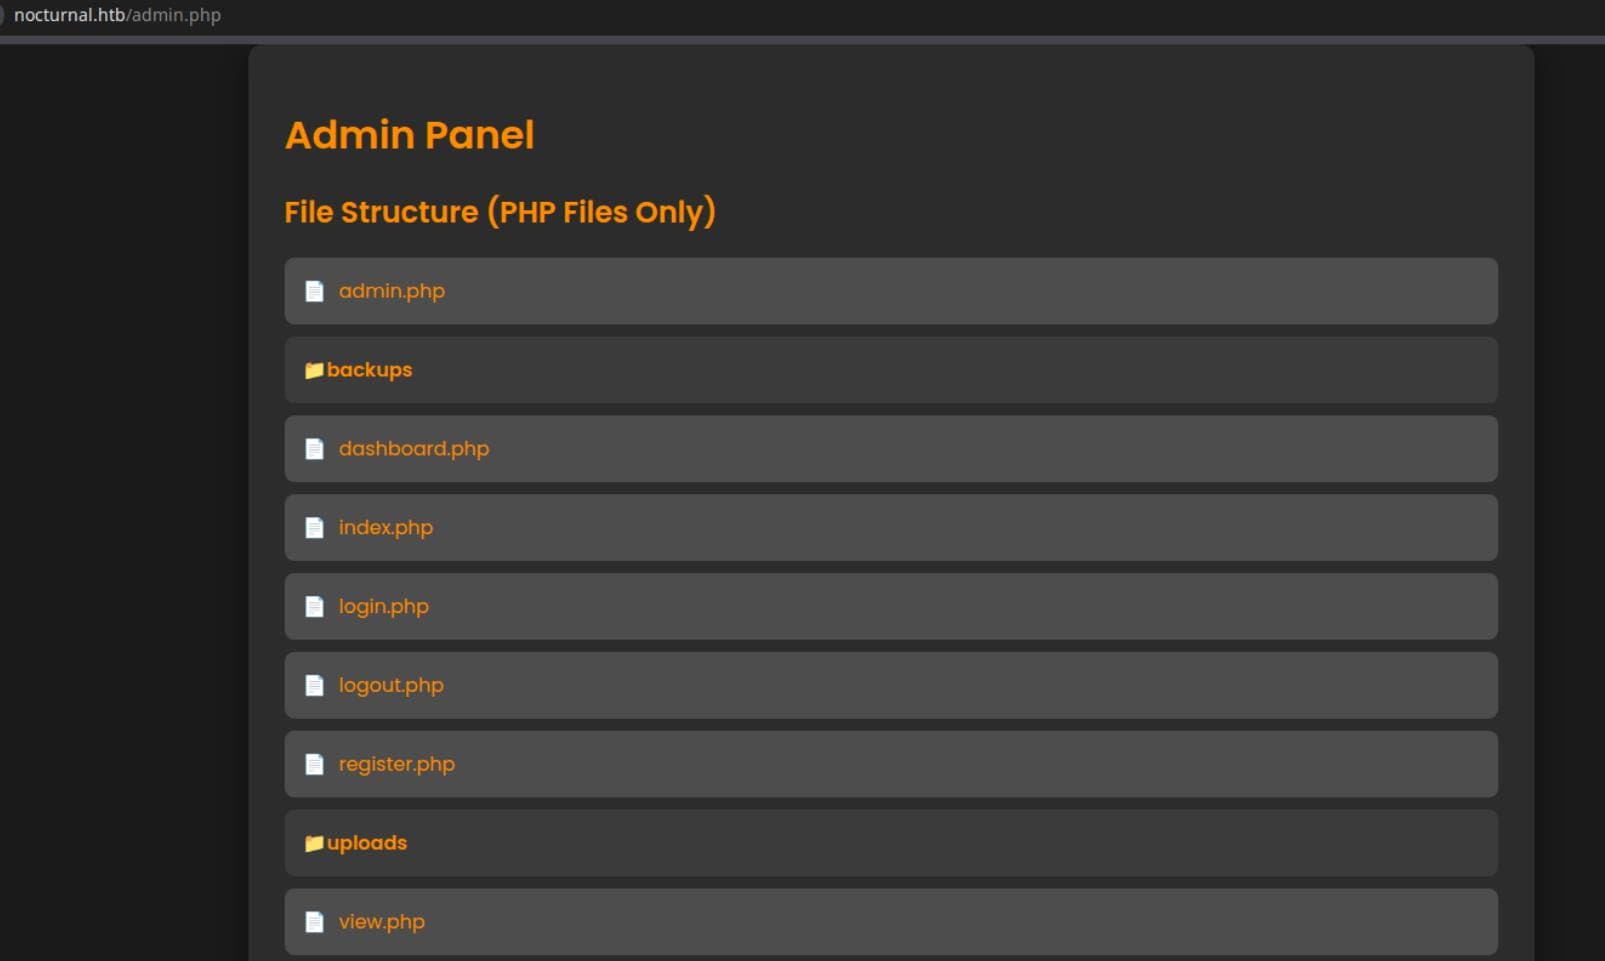Open the register.php file link

[x=397, y=764]
